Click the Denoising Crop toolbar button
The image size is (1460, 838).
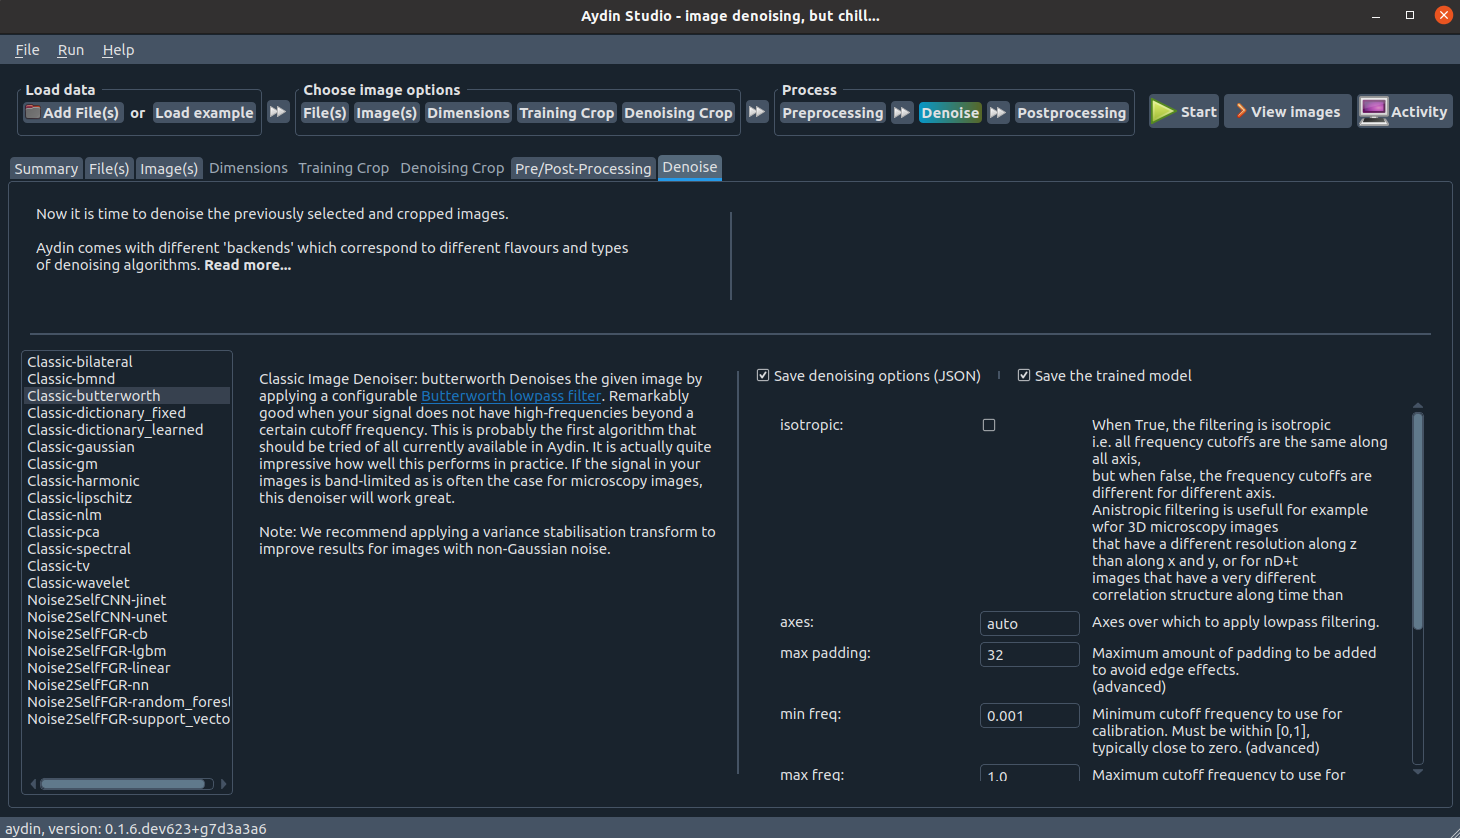(678, 113)
